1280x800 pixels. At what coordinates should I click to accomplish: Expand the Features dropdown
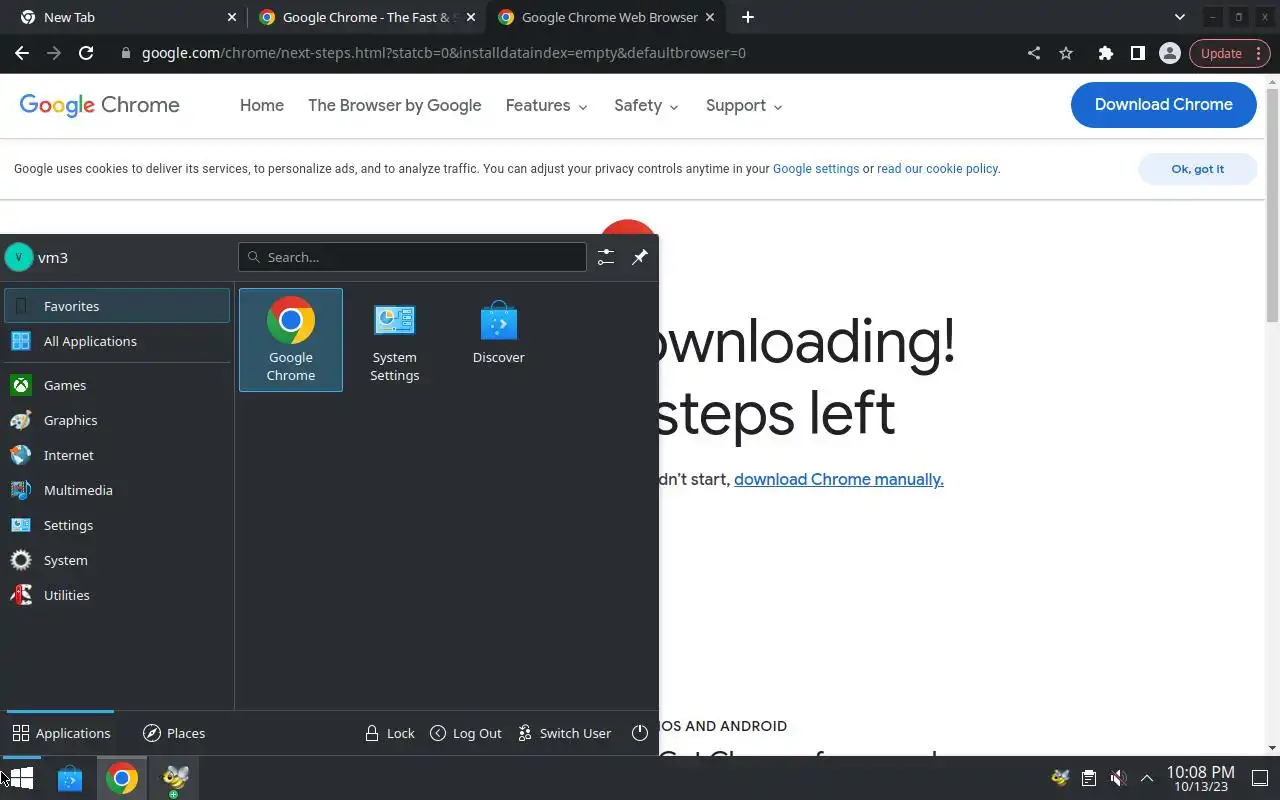(x=547, y=105)
